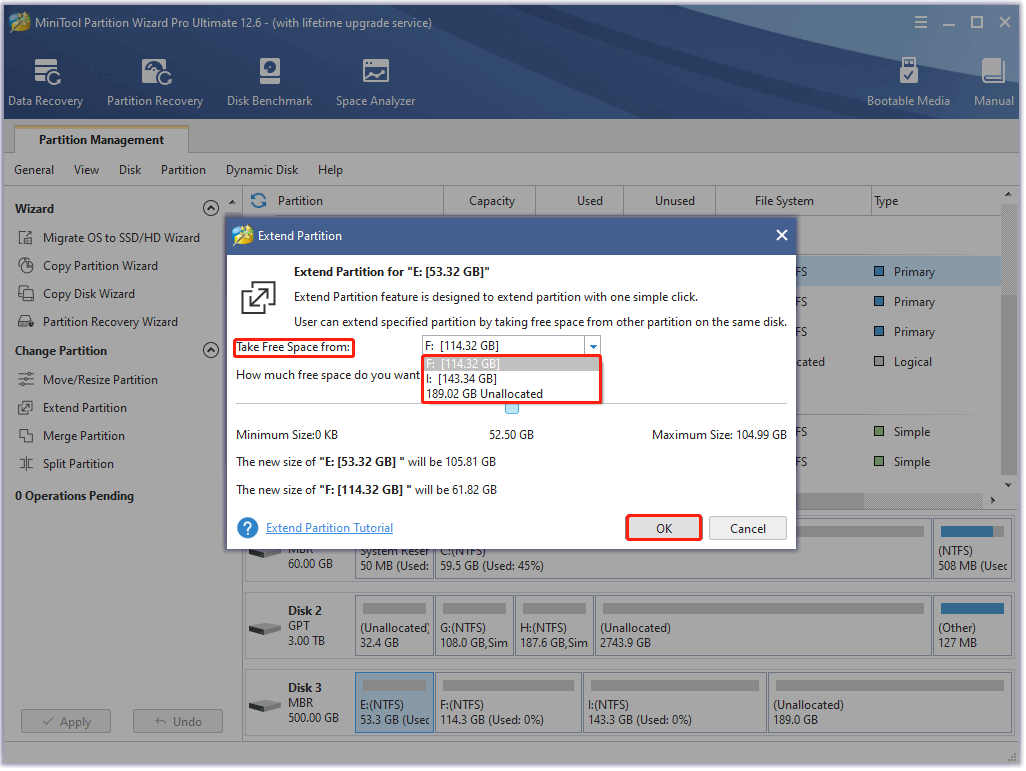Collapse the Wizard section
Viewport: 1026px width, 771px height.
click(211, 209)
